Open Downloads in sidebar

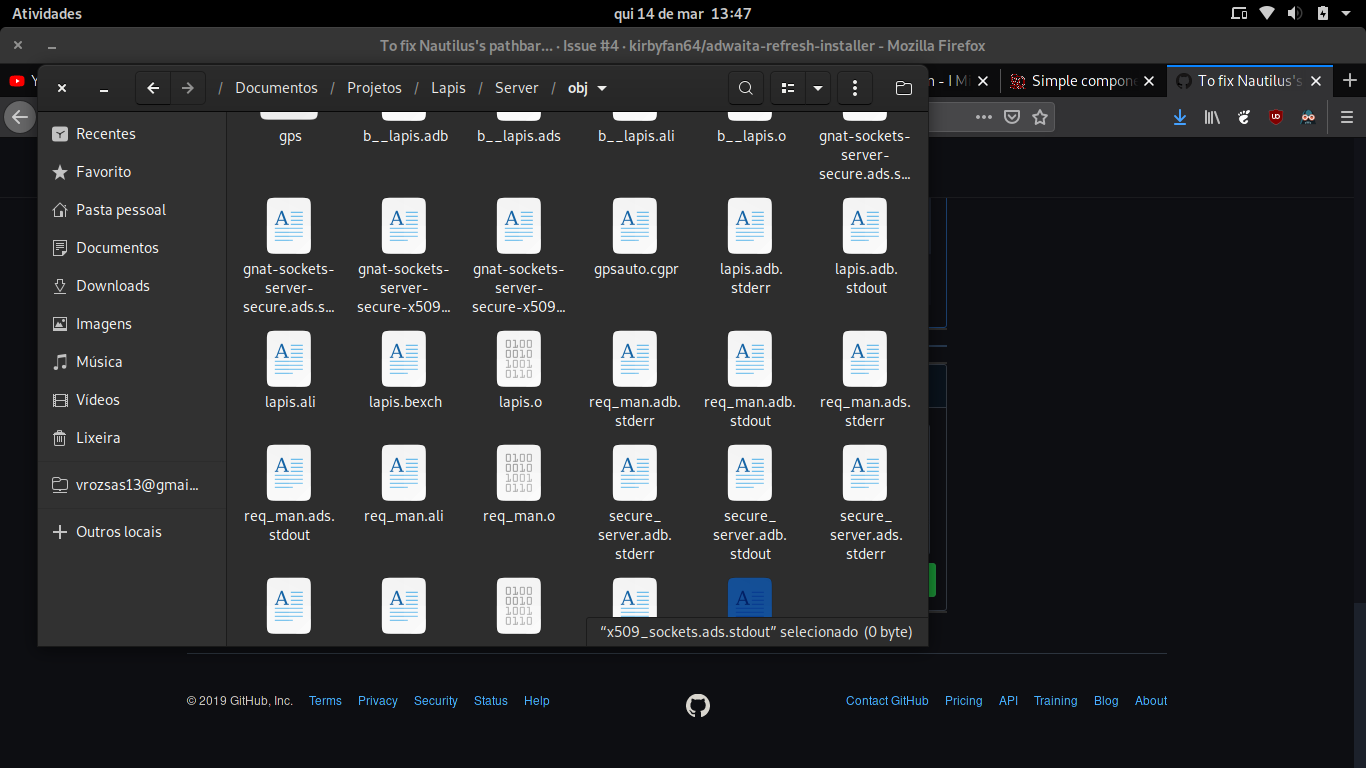click(132, 286)
